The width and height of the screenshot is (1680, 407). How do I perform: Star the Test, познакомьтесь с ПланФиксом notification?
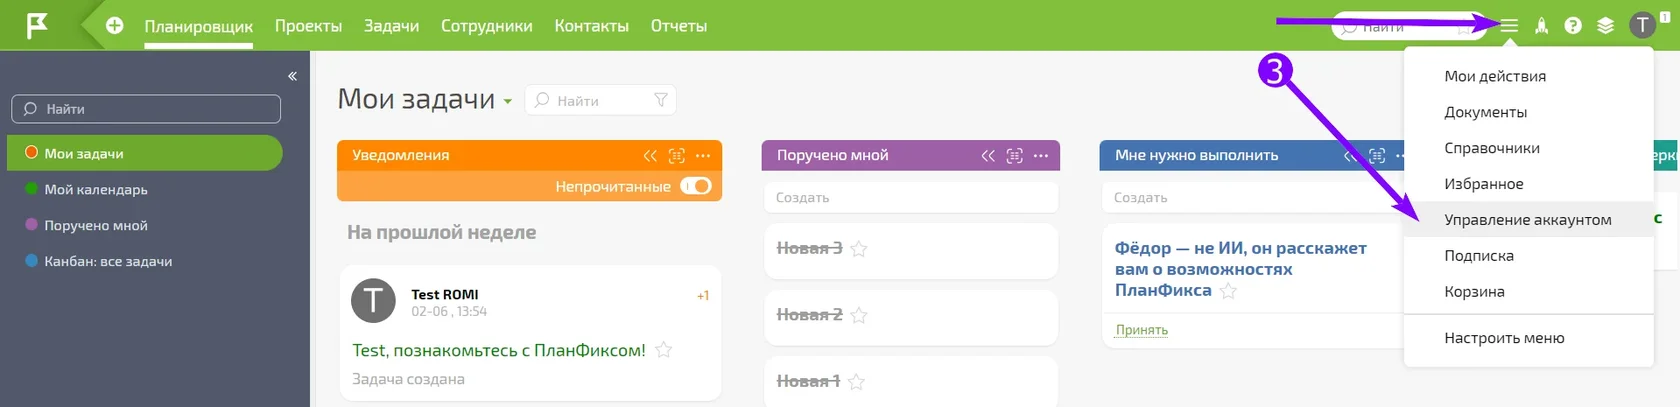(663, 350)
